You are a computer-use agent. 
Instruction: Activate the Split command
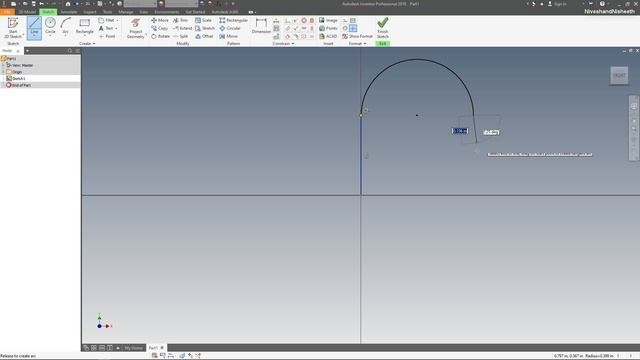coord(180,36)
